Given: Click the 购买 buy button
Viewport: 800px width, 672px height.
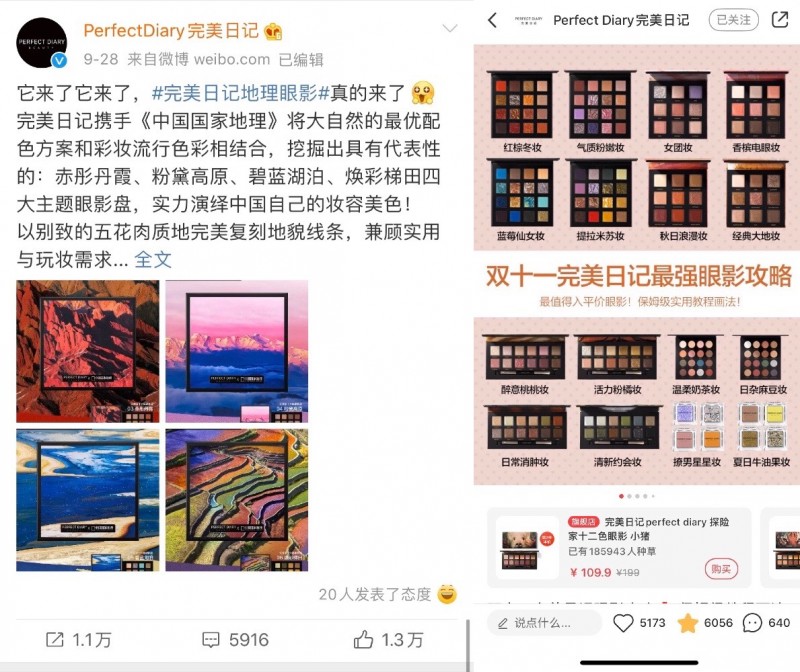Looking at the screenshot, I should click(x=721, y=568).
